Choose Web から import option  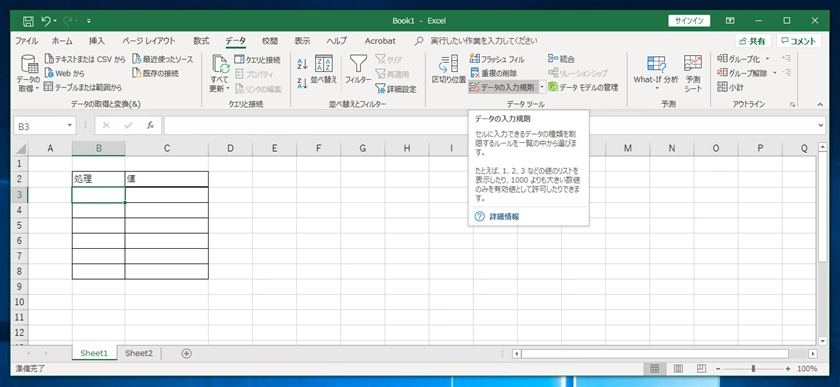(64, 73)
